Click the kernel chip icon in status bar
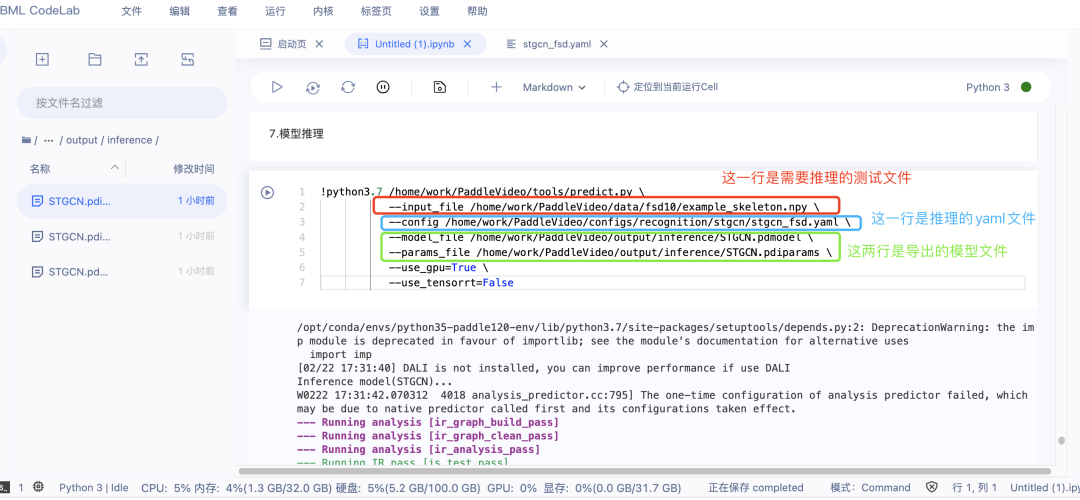 [x=39, y=487]
